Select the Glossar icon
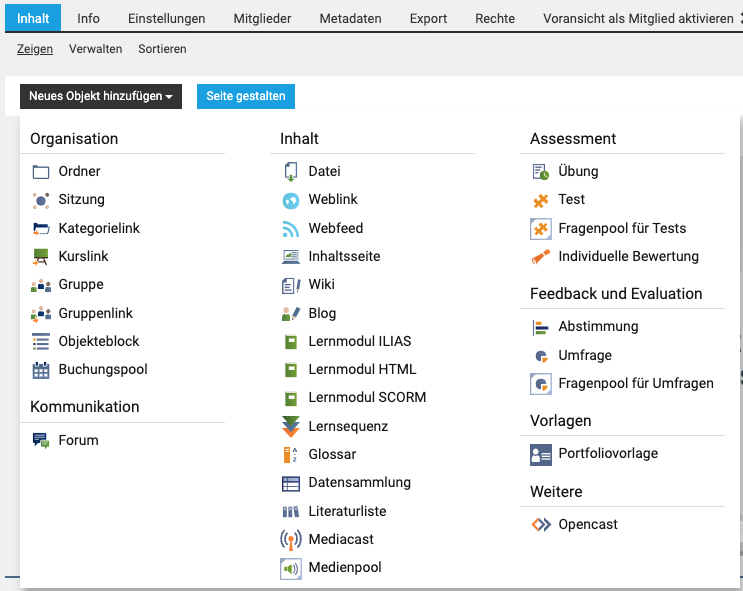 [x=291, y=455]
